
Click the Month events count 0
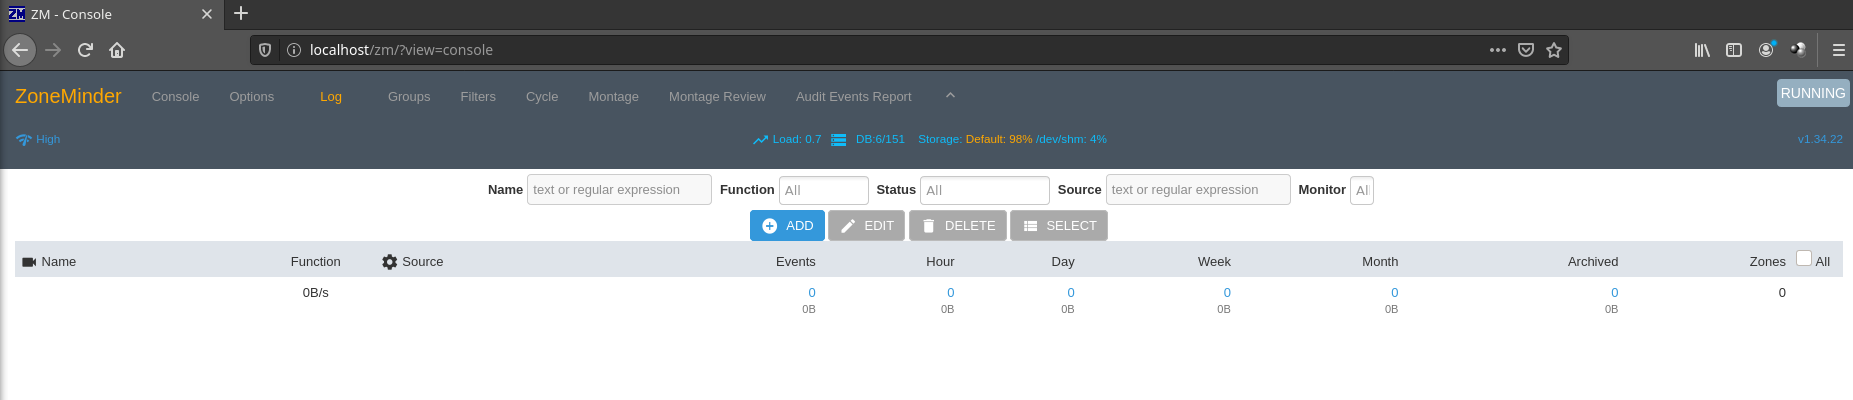point(1394,293)
